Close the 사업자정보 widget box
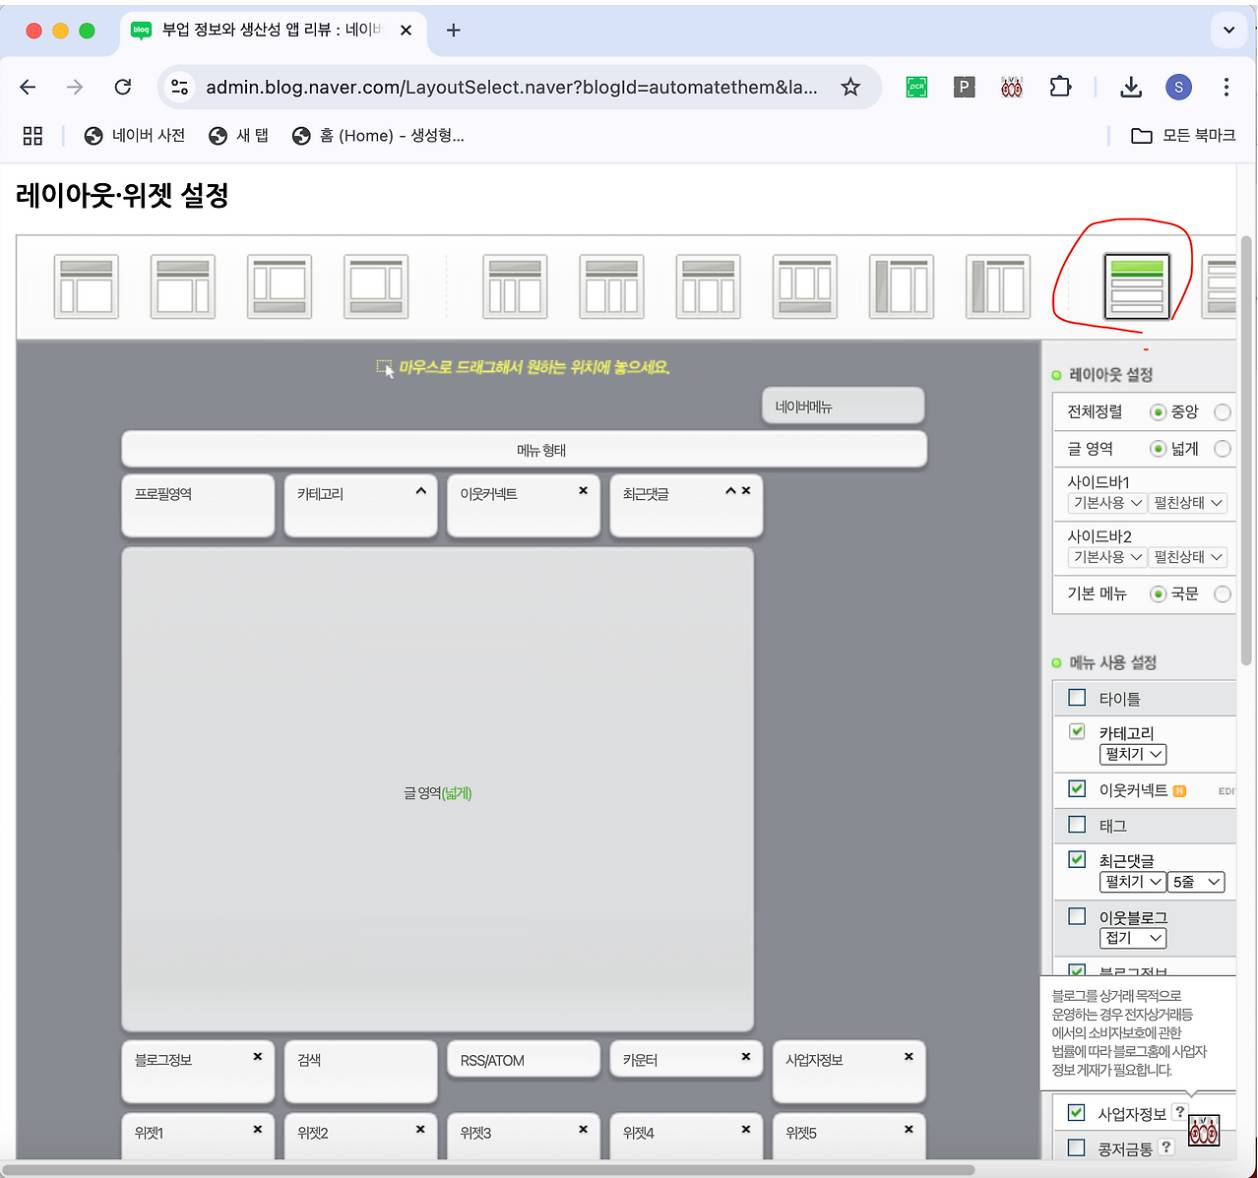Viewport: 1258px width, 1178px height. 908,1057
